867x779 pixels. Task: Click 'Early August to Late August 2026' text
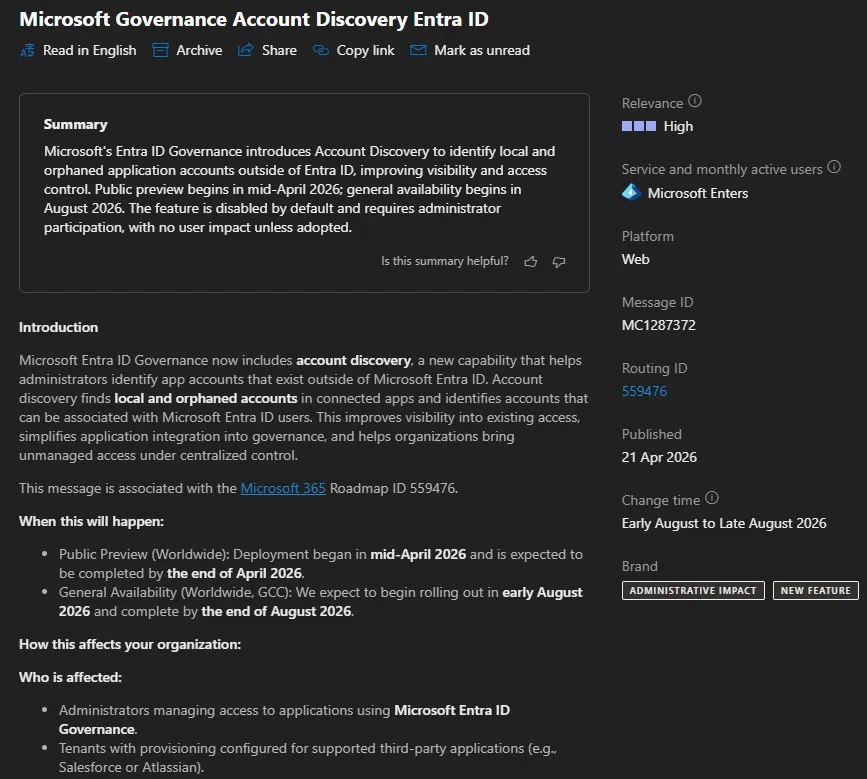(x=724, y=523)
